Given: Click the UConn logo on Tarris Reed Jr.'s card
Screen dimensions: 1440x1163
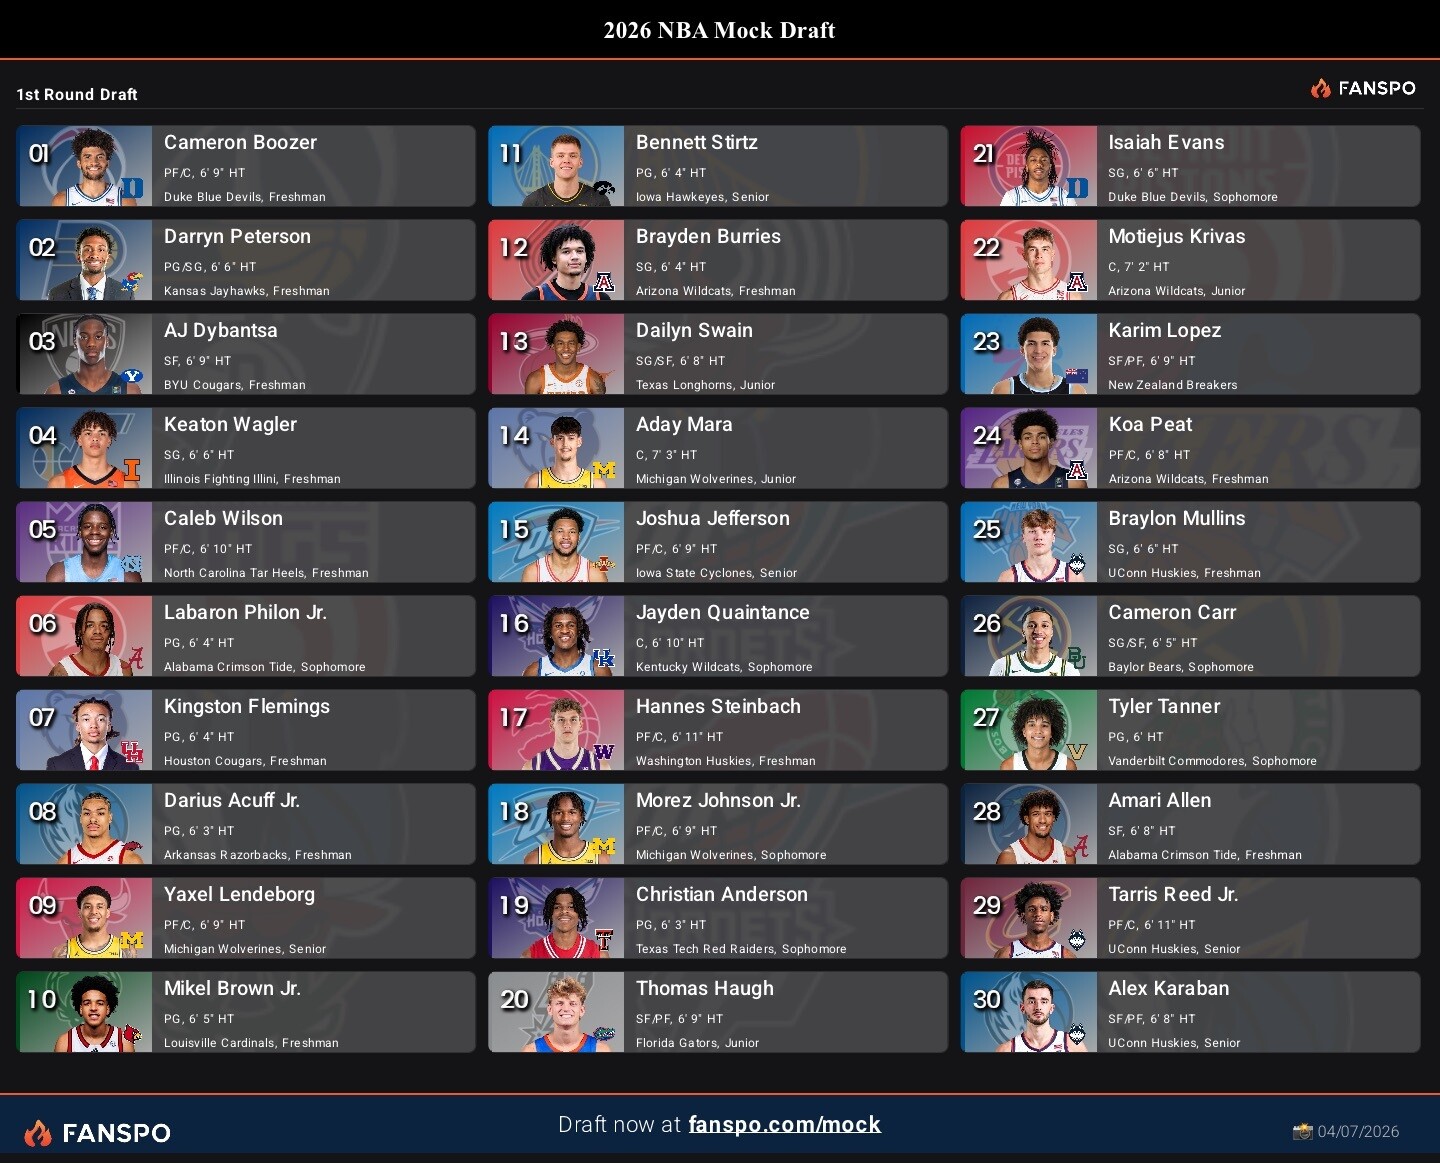Looking at the screenshot, I should [x=1077, y=940].
